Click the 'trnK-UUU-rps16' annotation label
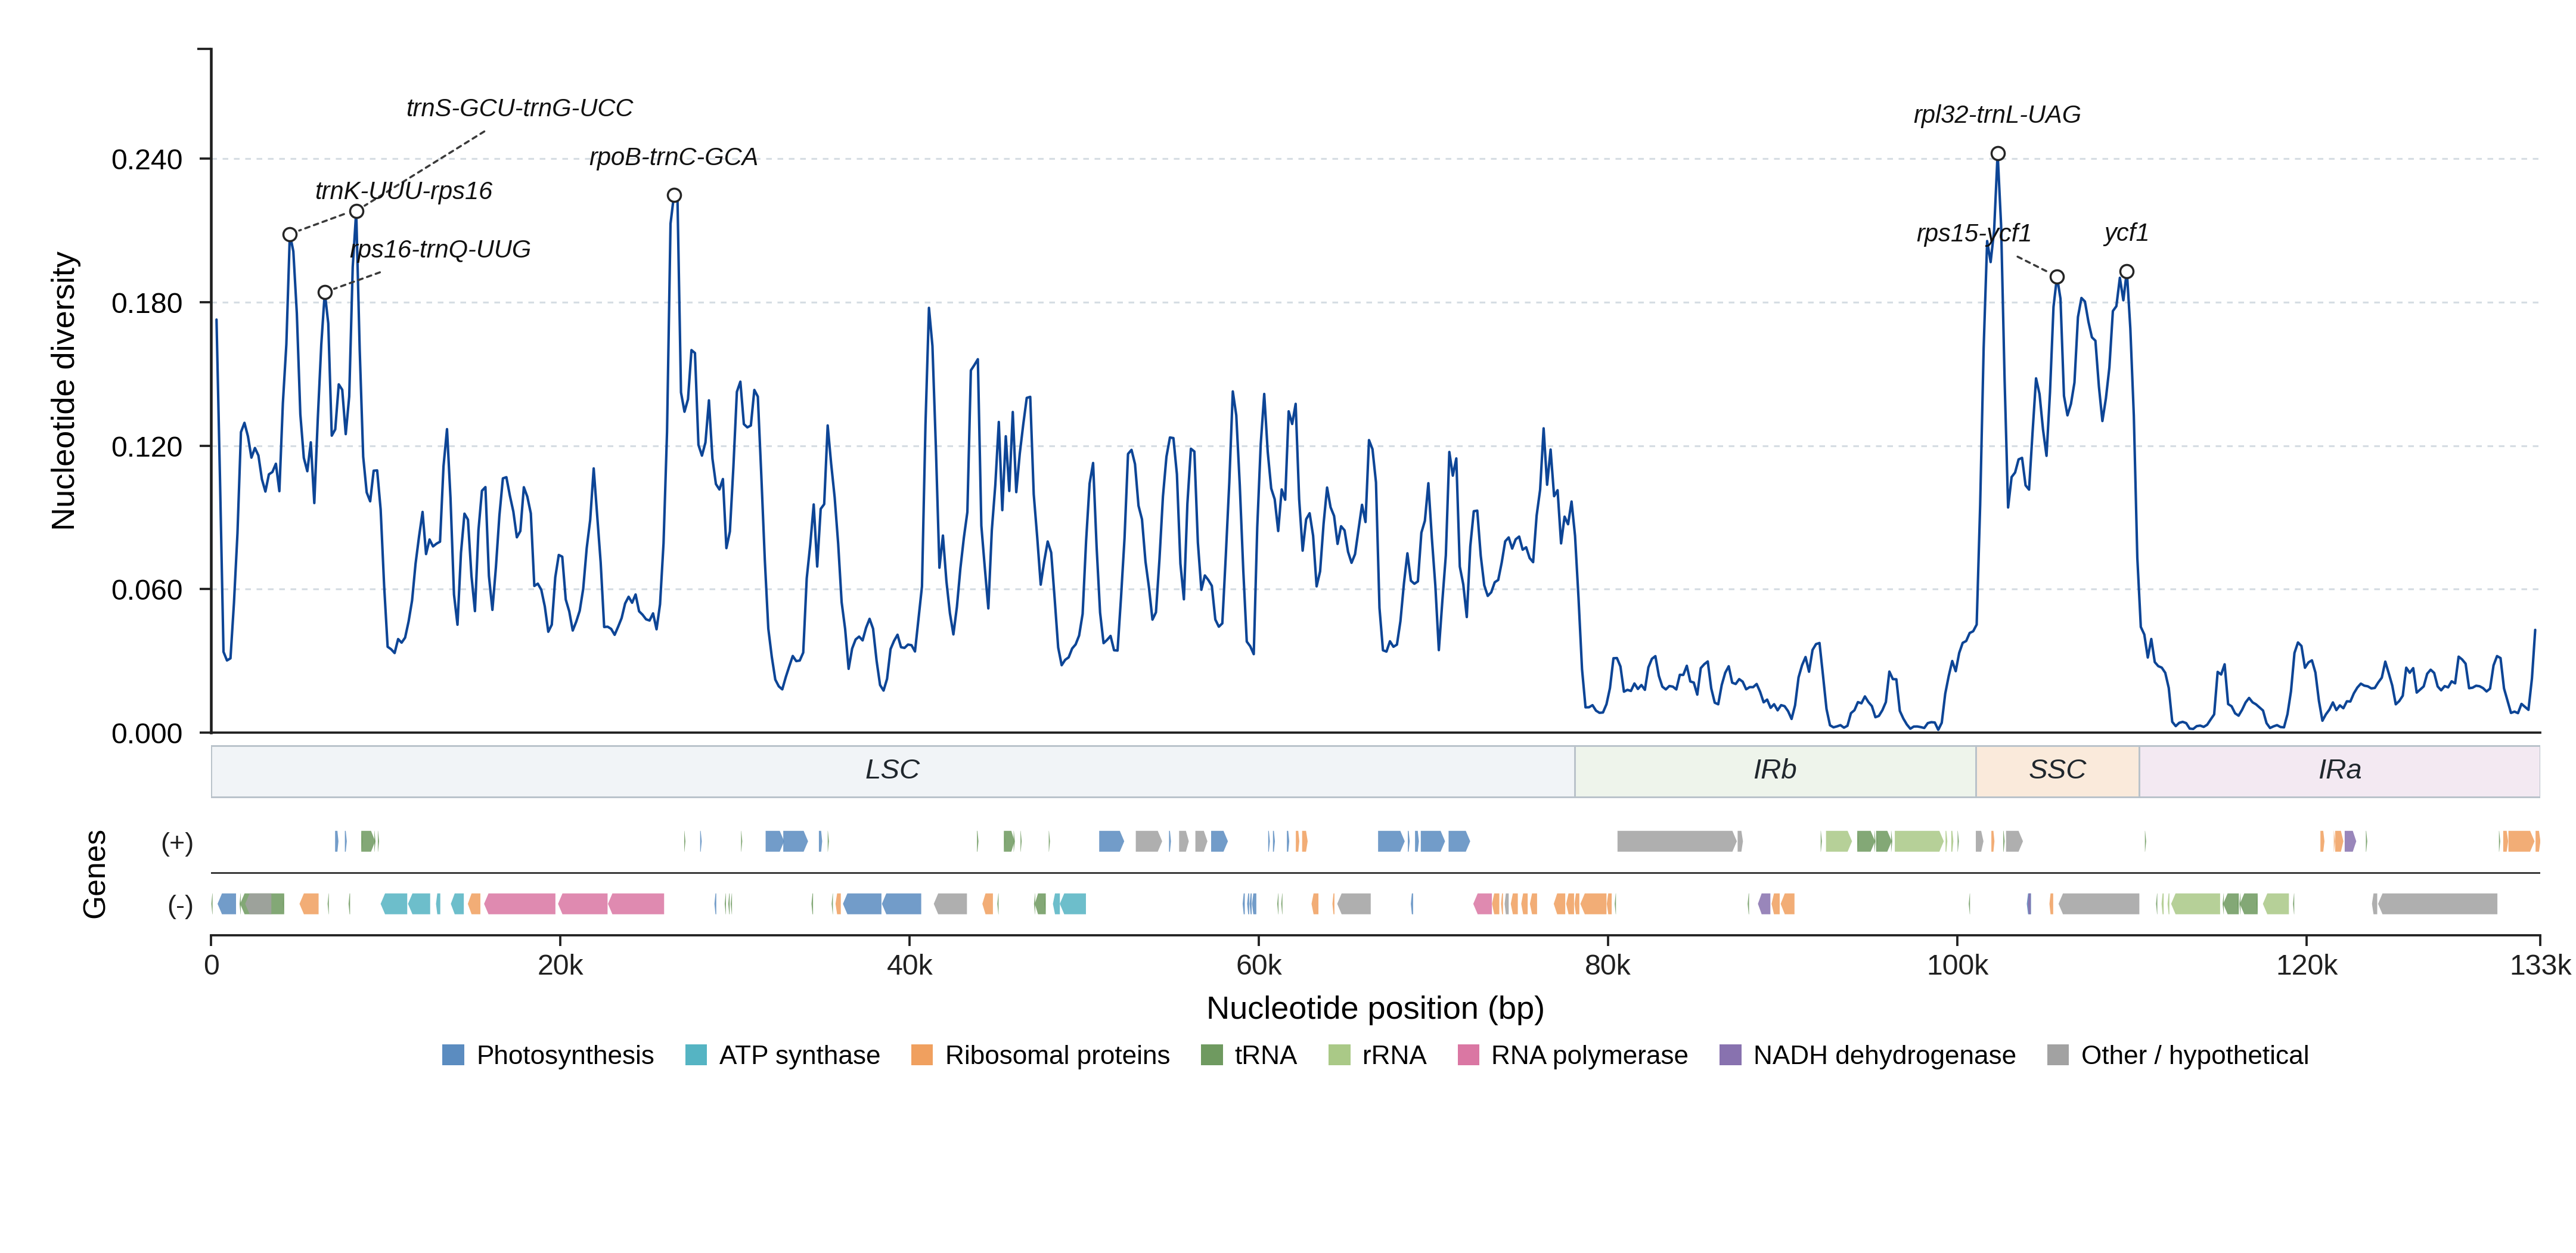The image size is (2576, 1253). 404,191
